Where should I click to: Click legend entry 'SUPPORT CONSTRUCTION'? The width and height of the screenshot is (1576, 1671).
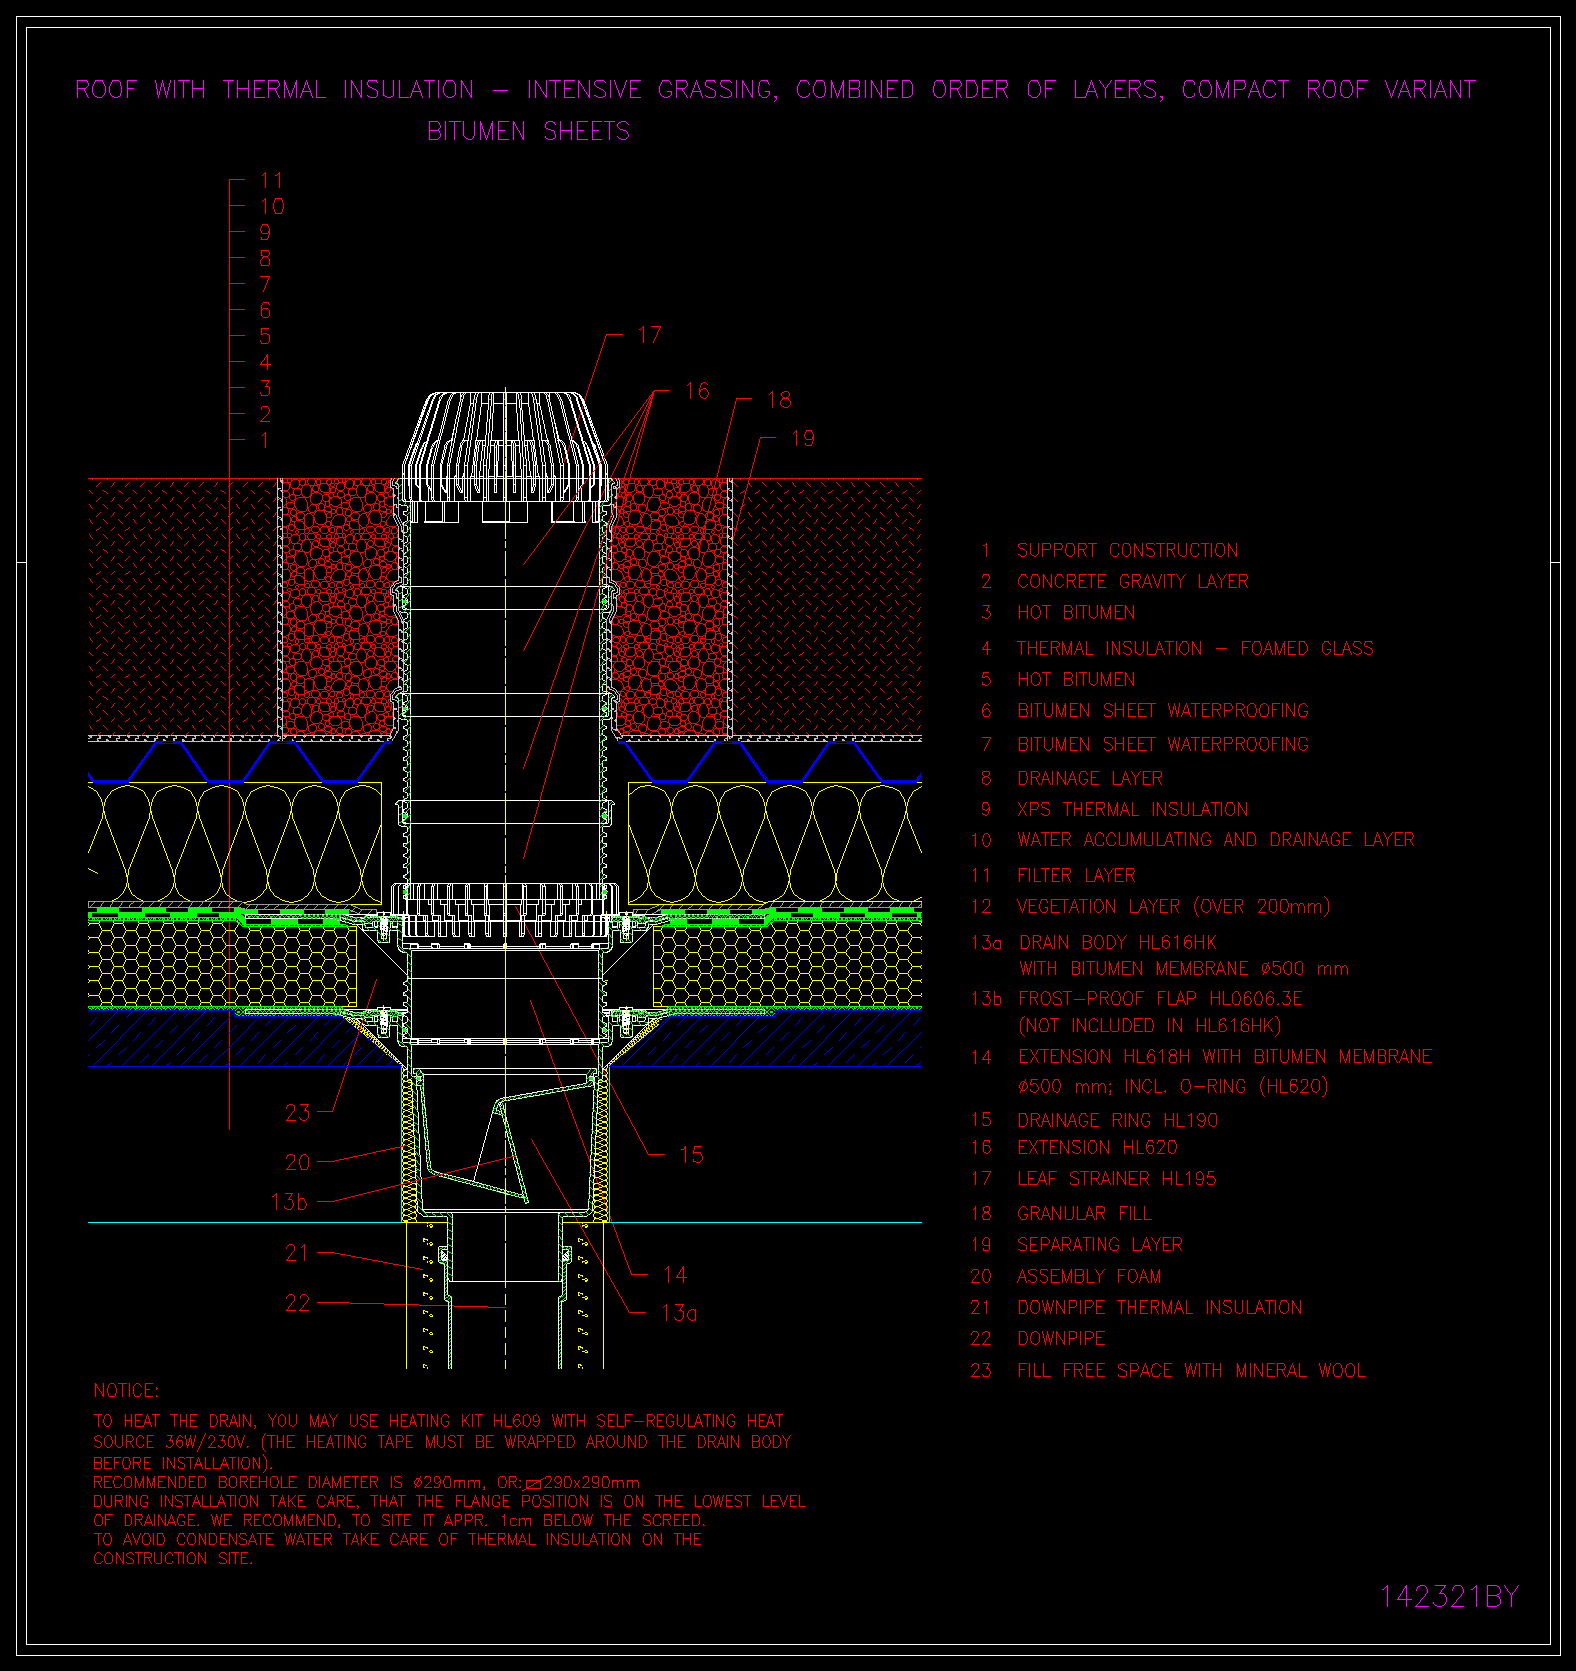click(x=1128, y=551)
